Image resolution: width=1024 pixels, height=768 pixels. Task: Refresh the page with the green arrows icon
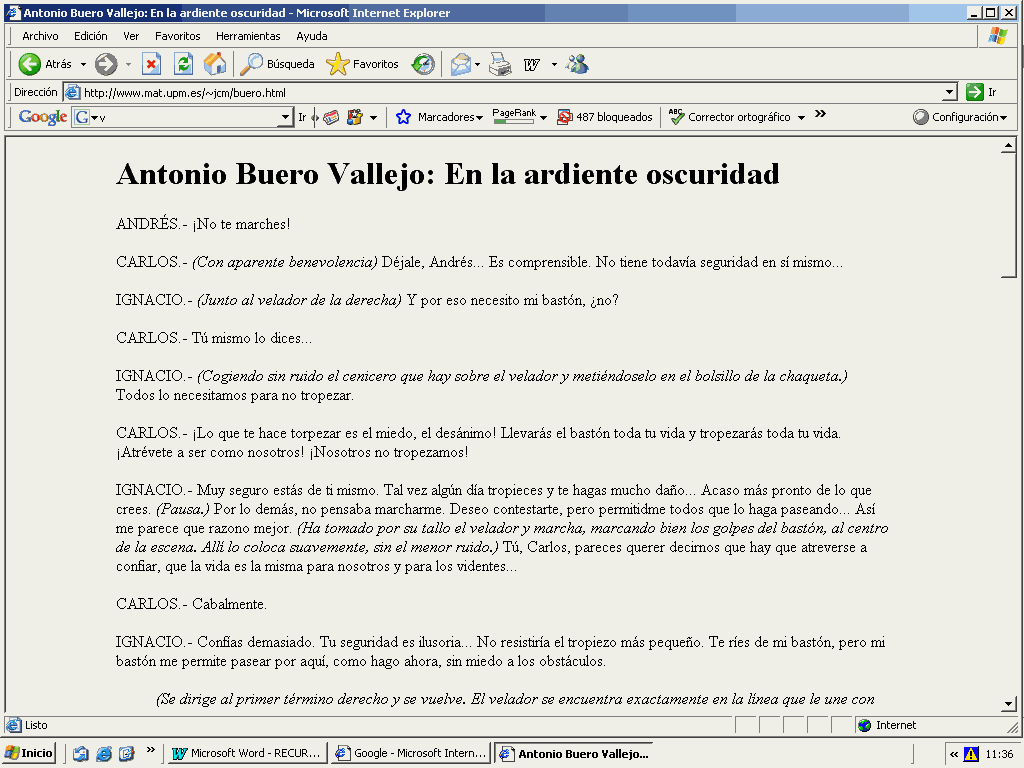click(184, 64)
